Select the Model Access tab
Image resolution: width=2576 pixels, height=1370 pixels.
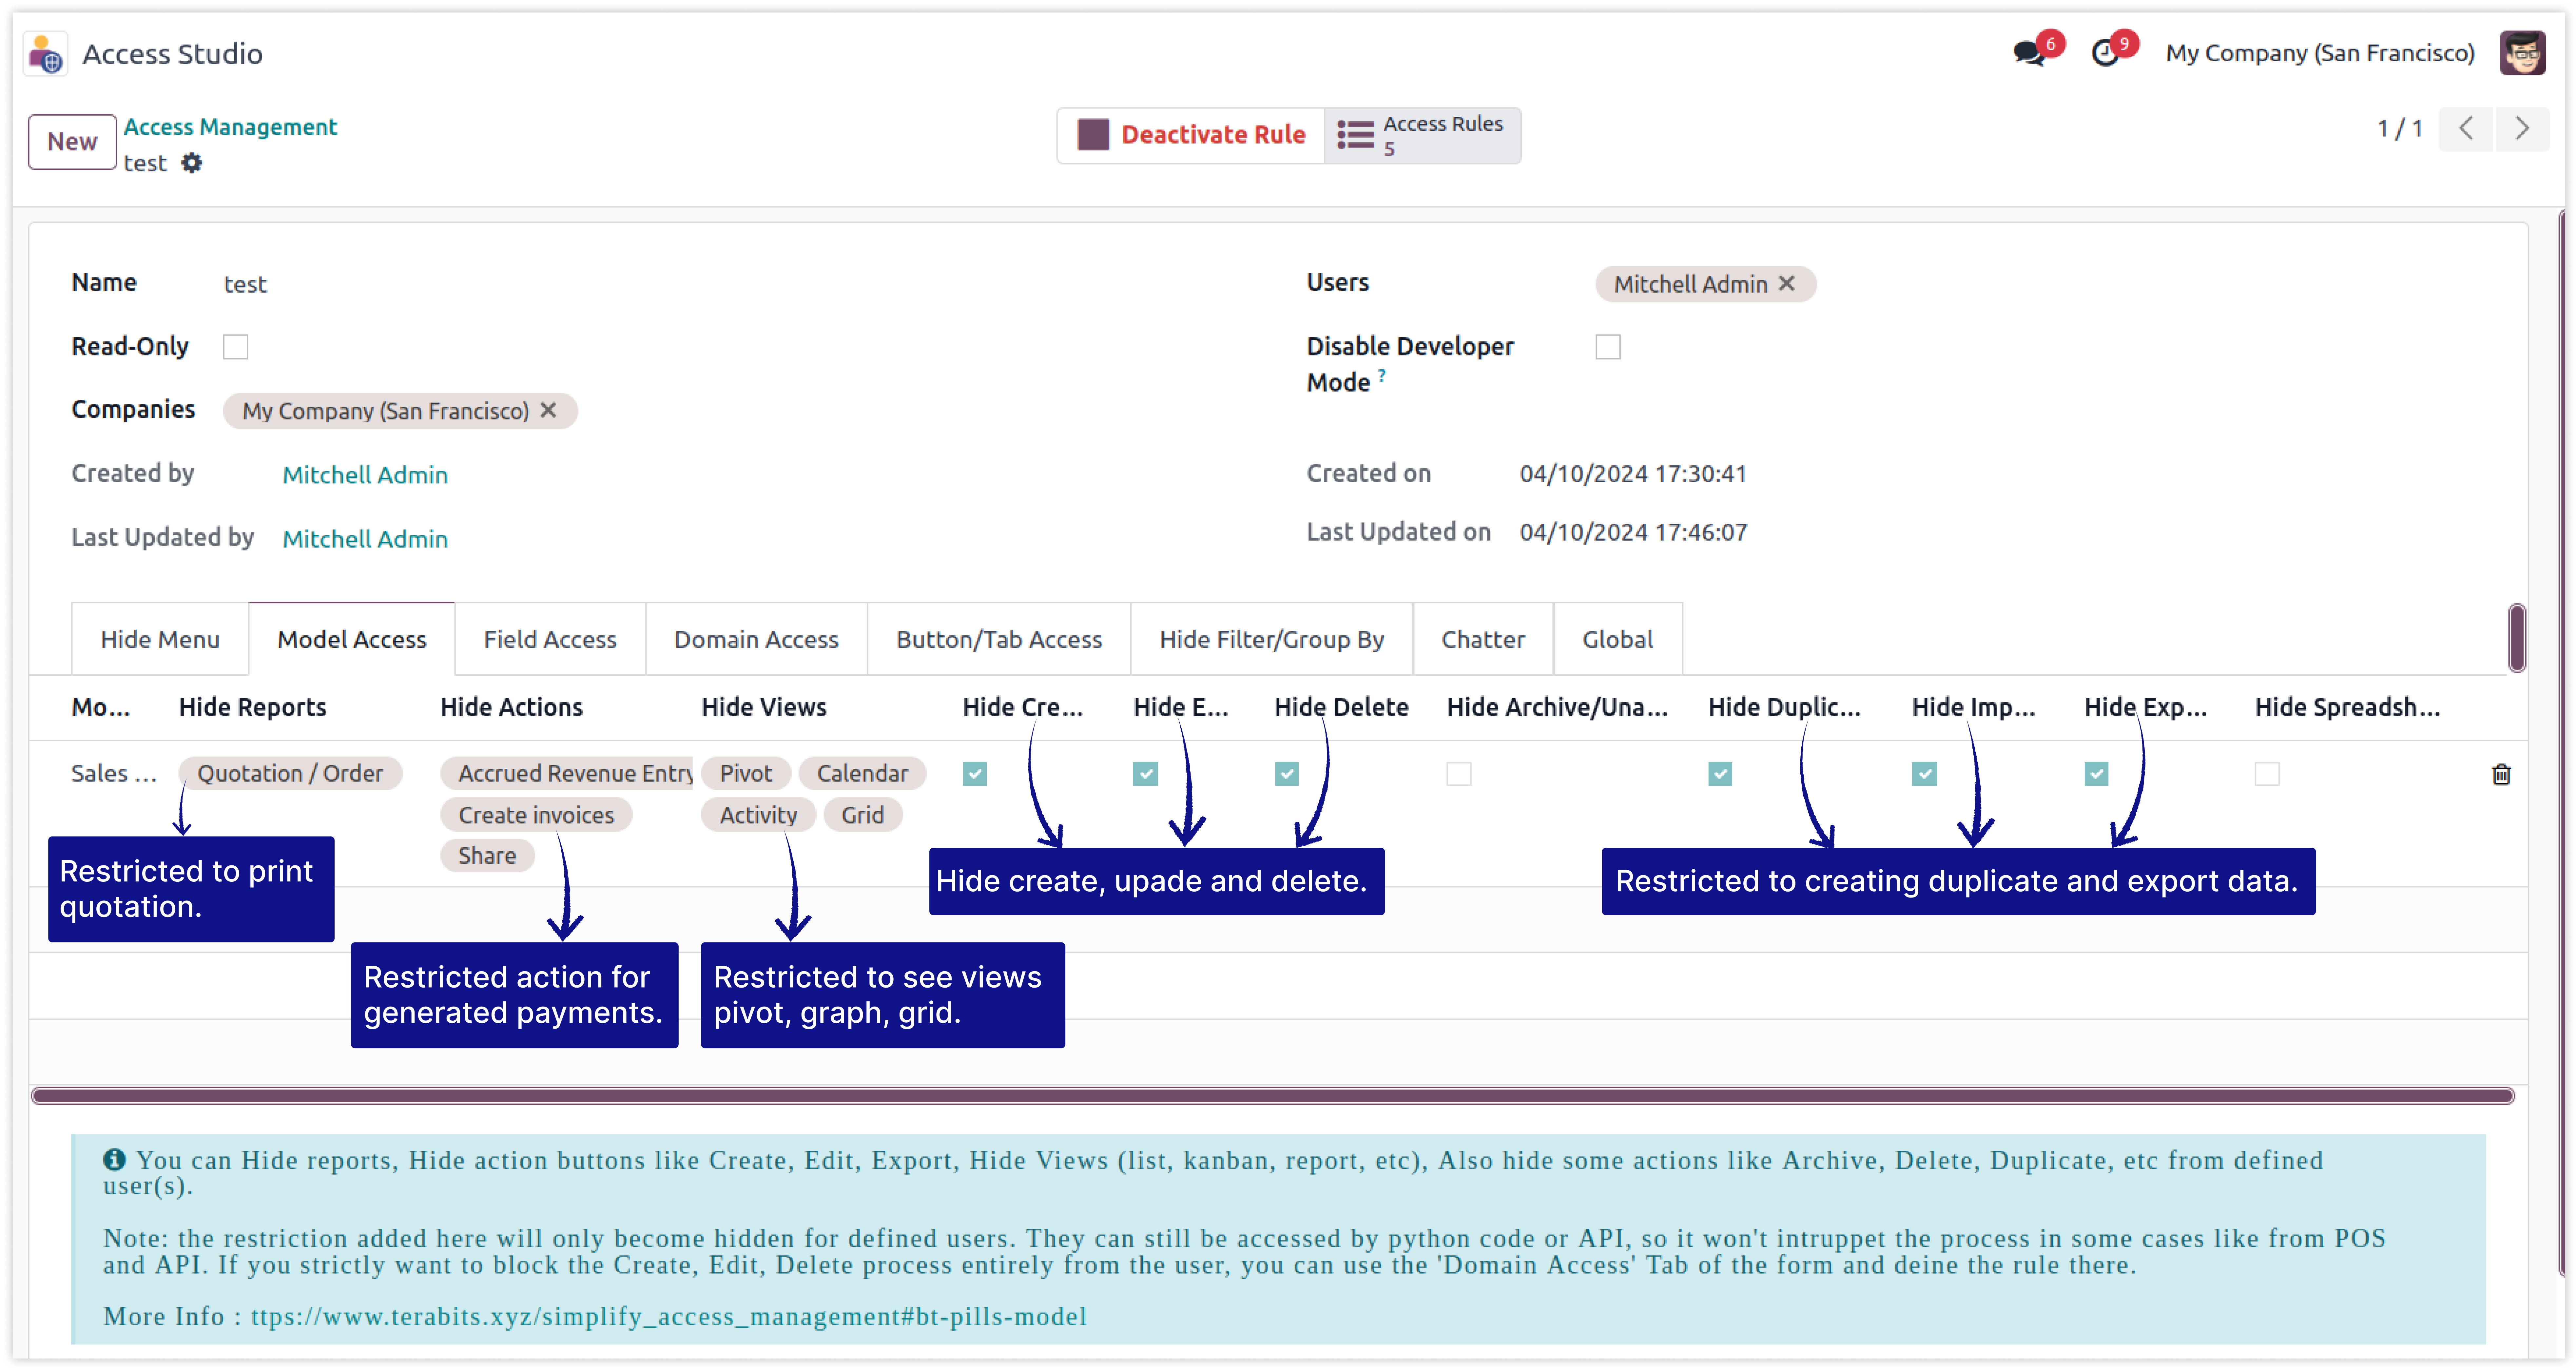coord(352,639)
